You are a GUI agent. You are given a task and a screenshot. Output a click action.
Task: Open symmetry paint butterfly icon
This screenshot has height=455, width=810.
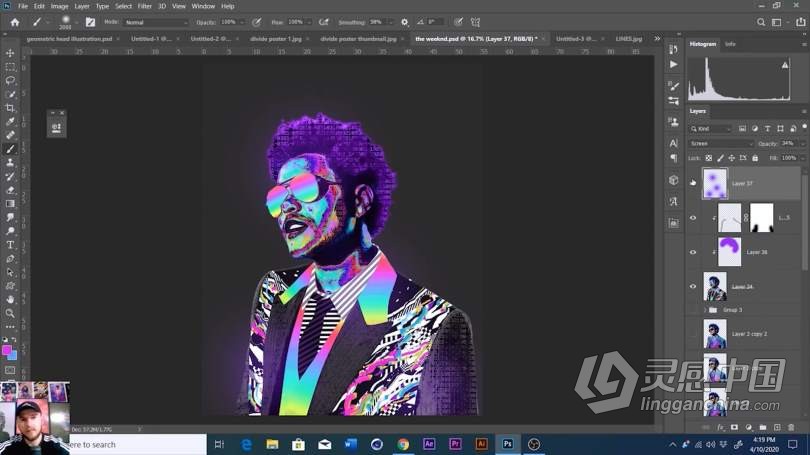(475, 22)
